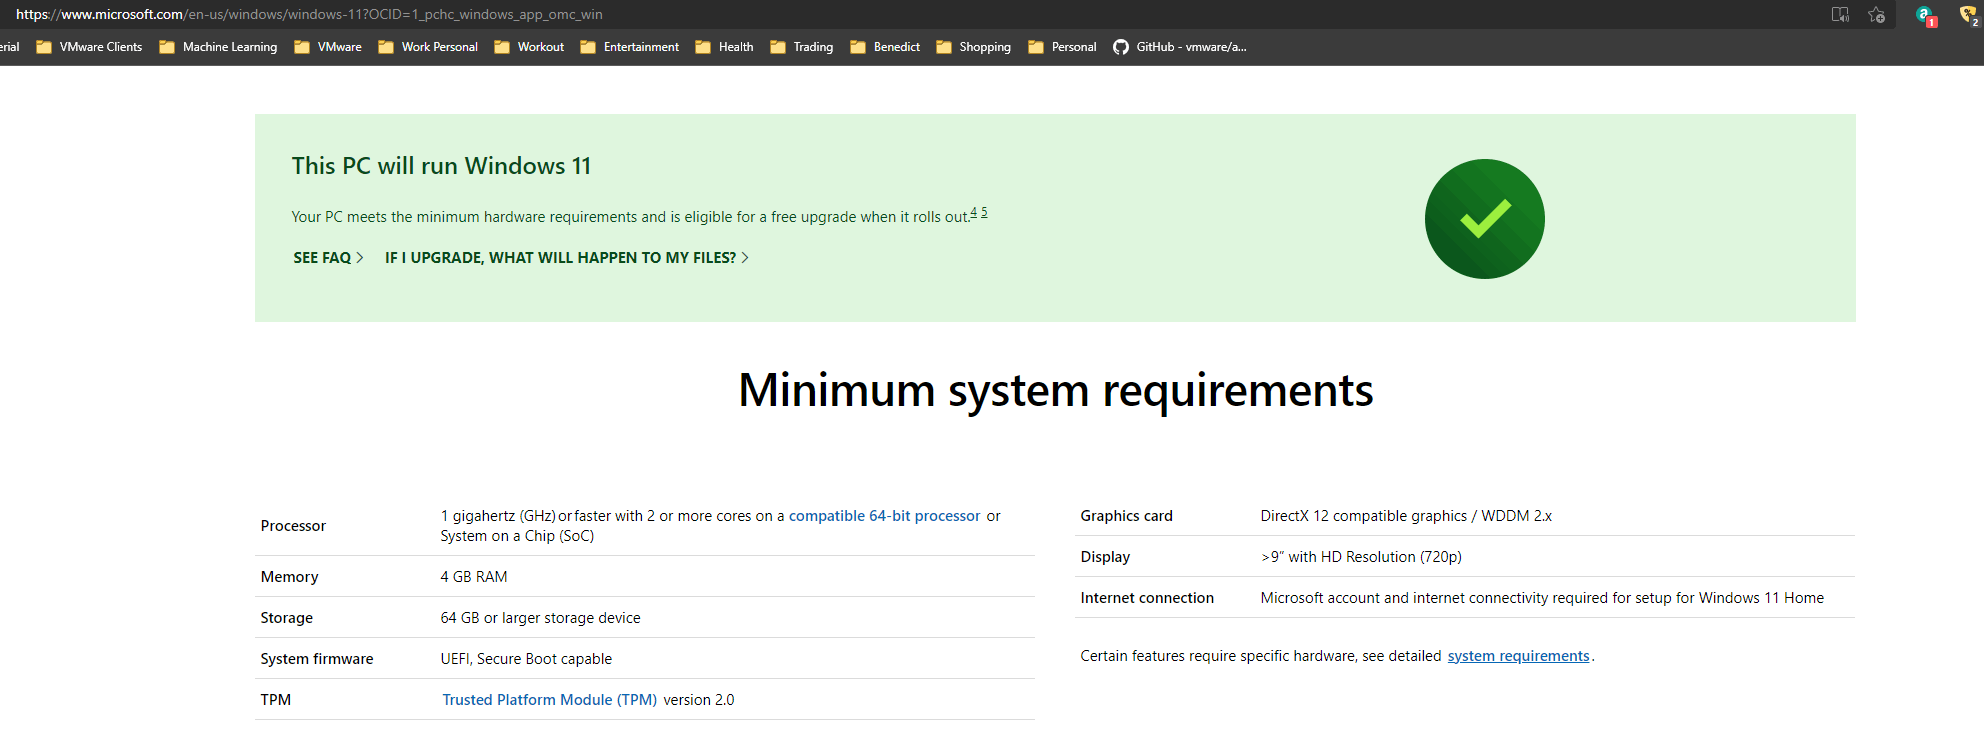Click footnote 5 superscript link
Screen dimensions: 1984x748
tap(984, 212)
